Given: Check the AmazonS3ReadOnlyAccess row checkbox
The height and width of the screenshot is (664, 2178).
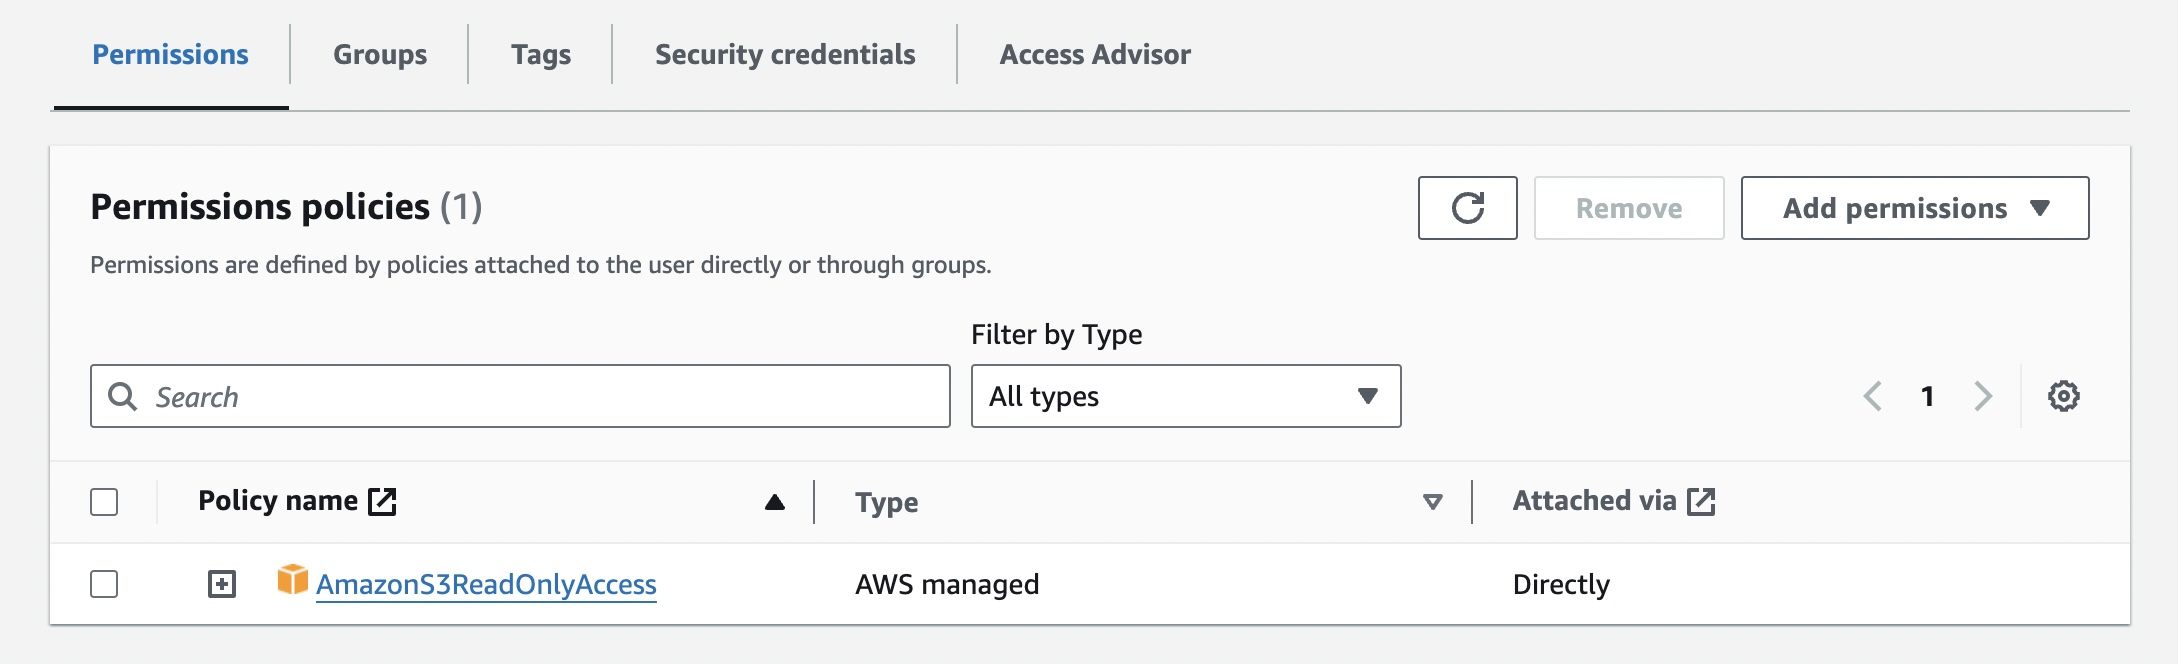Looking at the screenshot, I should (104, 584).
